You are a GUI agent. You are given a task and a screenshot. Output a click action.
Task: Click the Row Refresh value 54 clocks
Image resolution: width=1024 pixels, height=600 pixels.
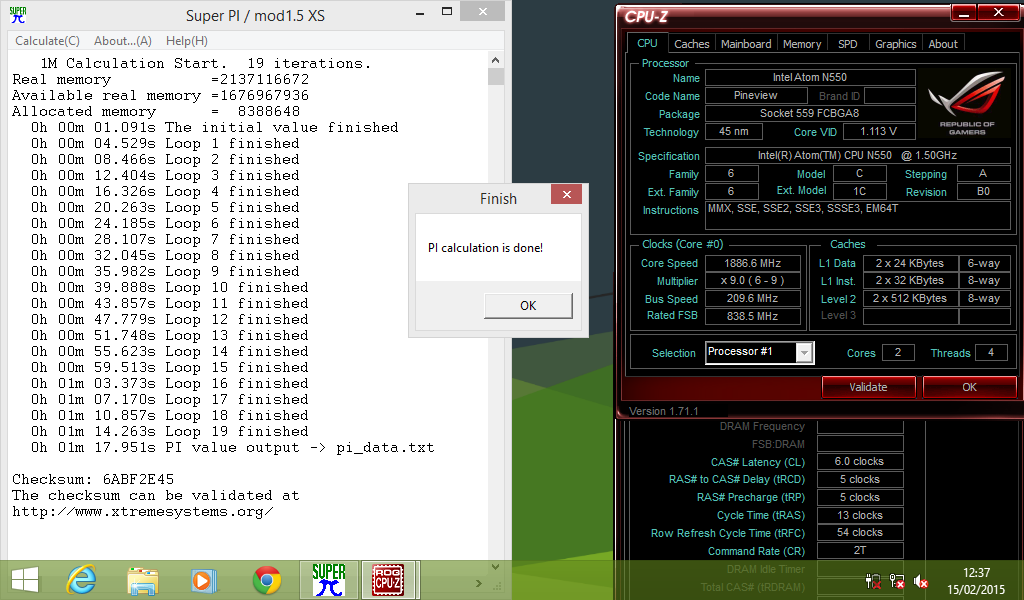click(x=860, y=533)
